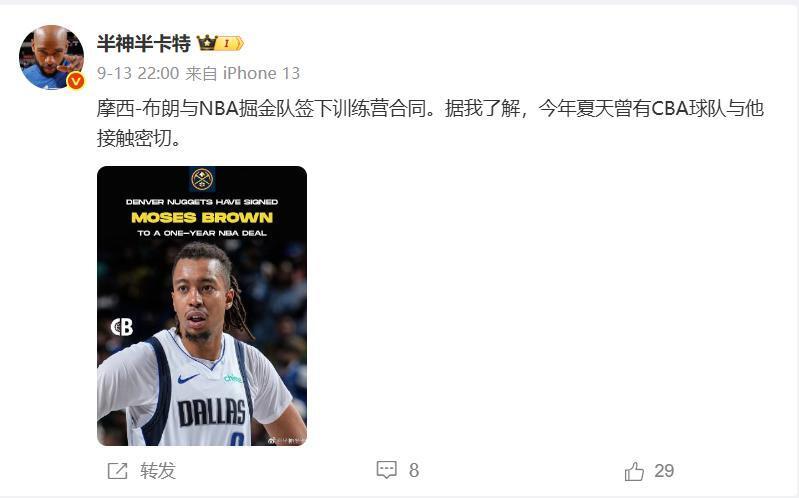Click the Nike swoosh on the jersey
The image size is (799, 498).
click(x=188, y=379)
